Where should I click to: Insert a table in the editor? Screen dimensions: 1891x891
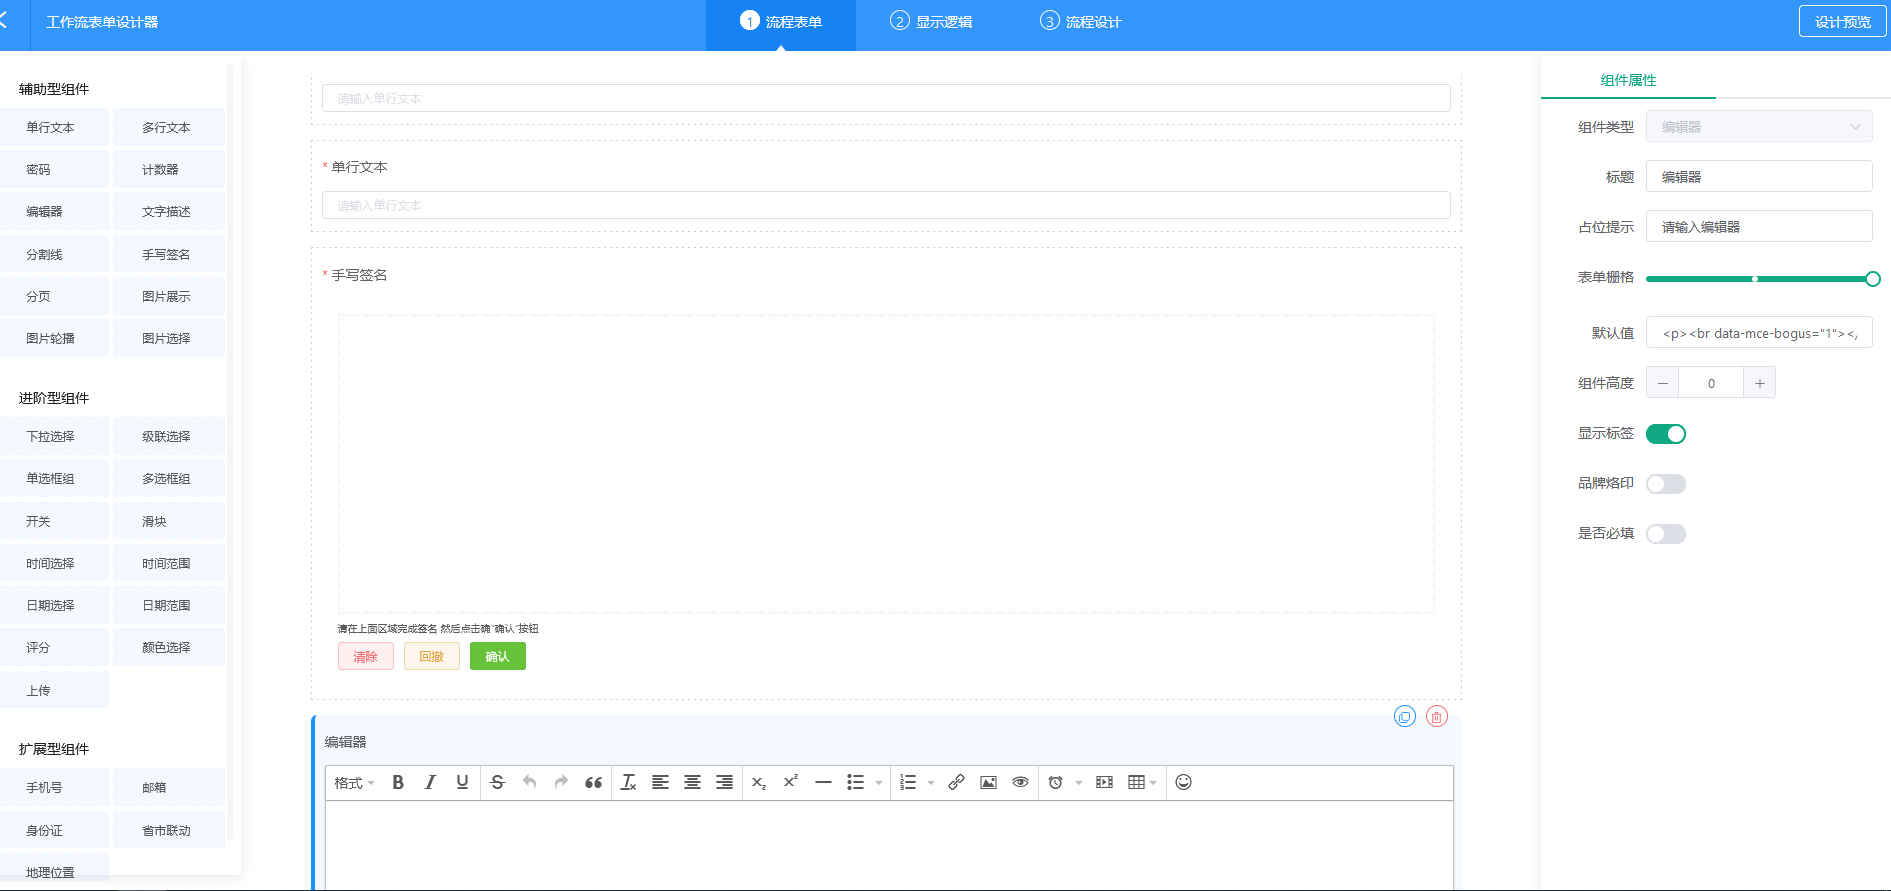pyautogui.click(x=1136, y=783)
